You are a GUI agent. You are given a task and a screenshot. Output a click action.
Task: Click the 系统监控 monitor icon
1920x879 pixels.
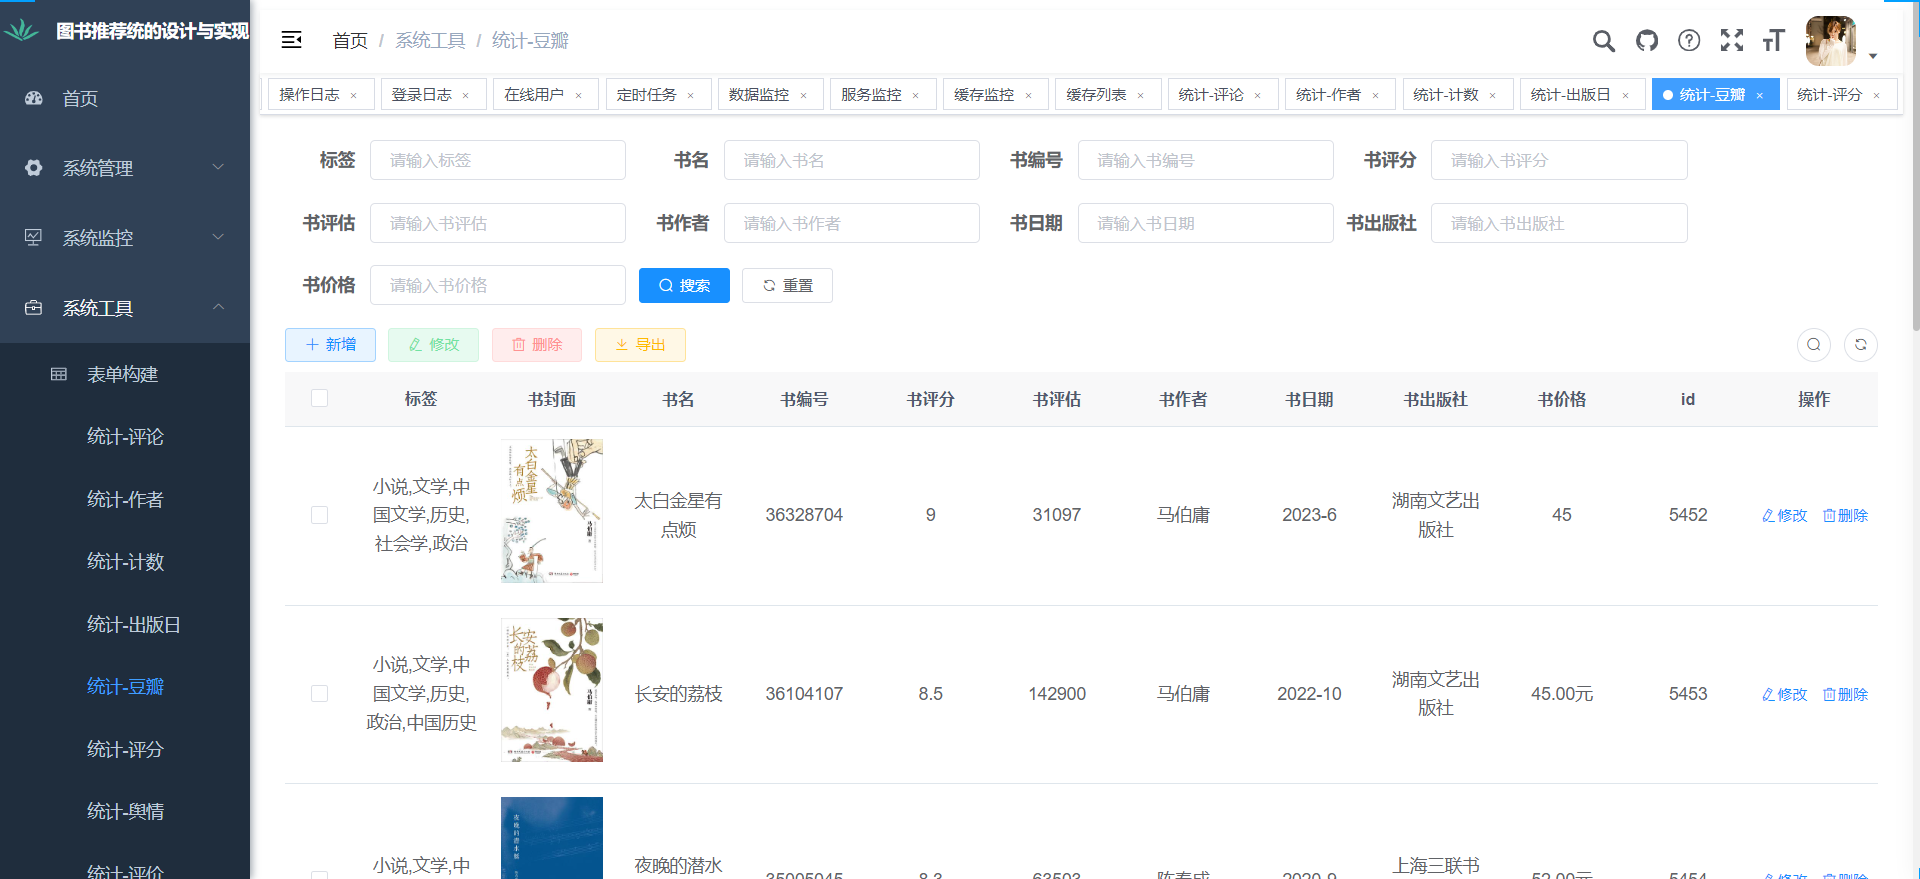[x=34, y=238]
